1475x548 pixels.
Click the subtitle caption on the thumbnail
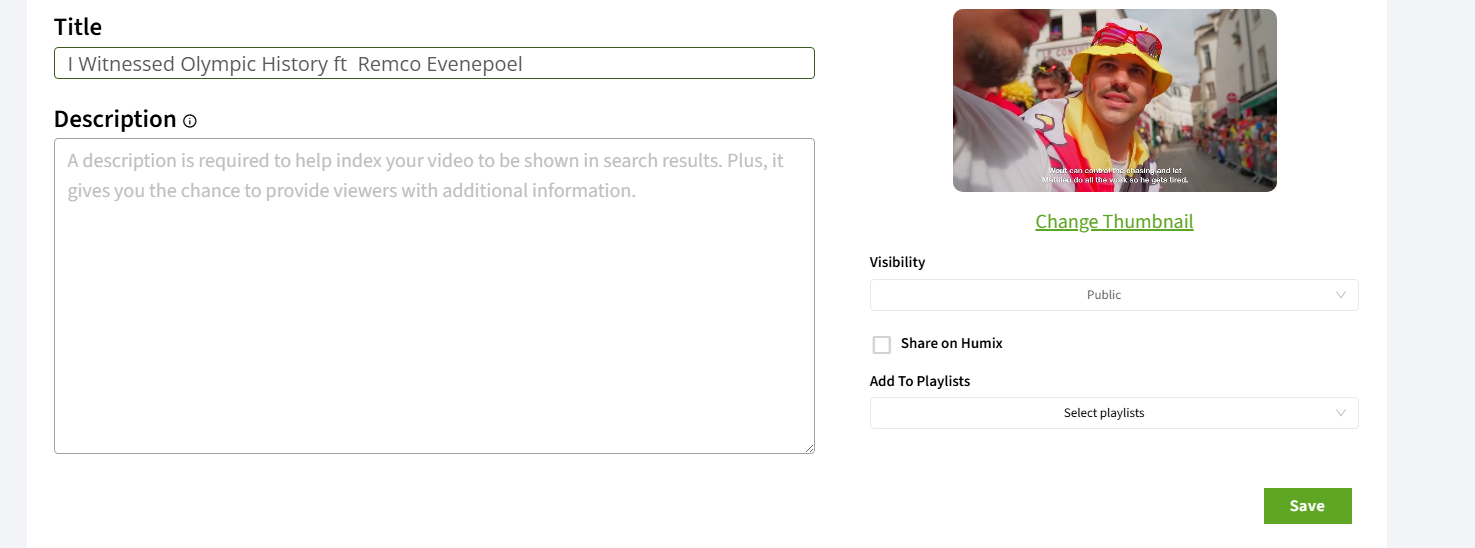(x=1114, y=175)
